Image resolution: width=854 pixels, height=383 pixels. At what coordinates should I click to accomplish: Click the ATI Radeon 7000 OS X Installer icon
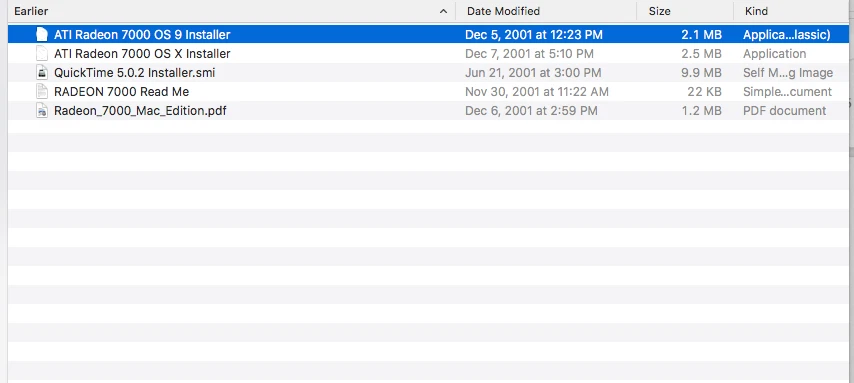point(41,53)
